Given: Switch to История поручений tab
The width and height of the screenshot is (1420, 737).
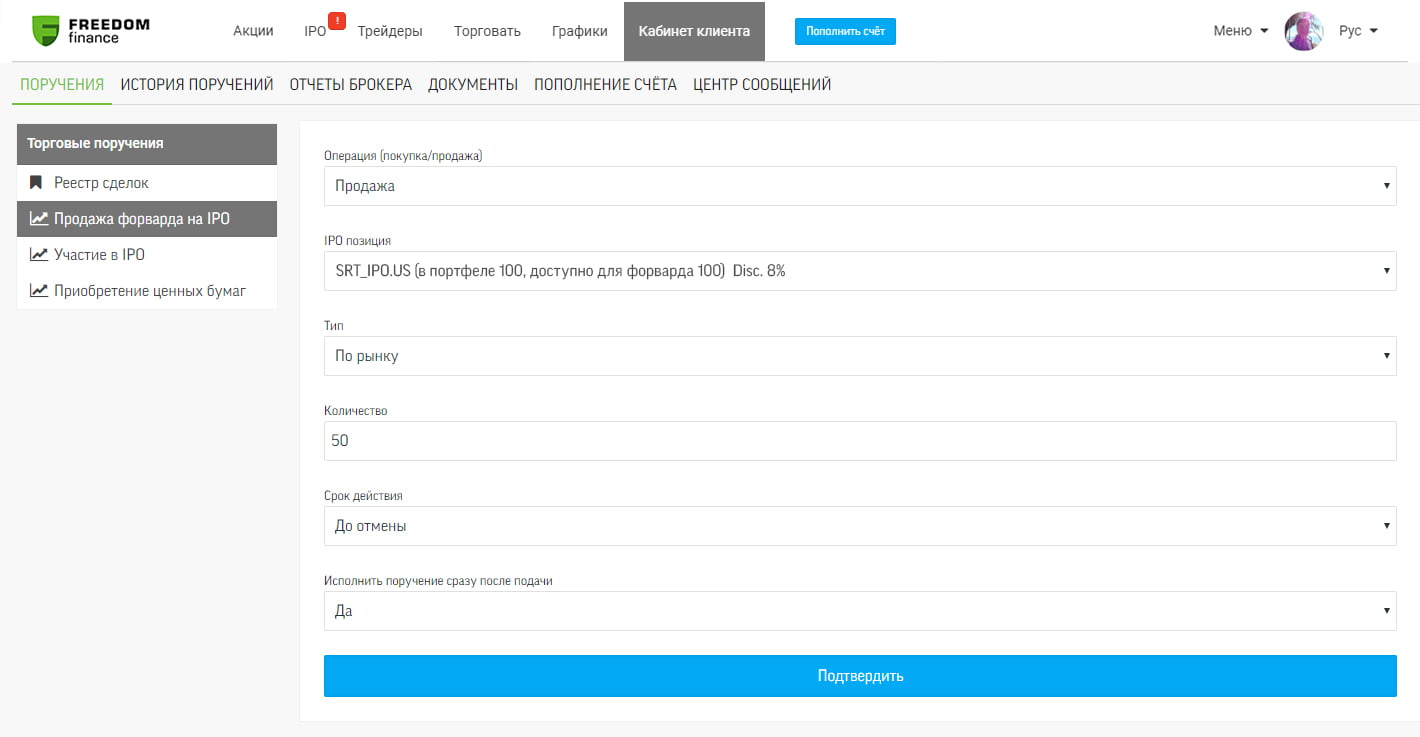Looking at the screenshot, I should pos(197,85).
